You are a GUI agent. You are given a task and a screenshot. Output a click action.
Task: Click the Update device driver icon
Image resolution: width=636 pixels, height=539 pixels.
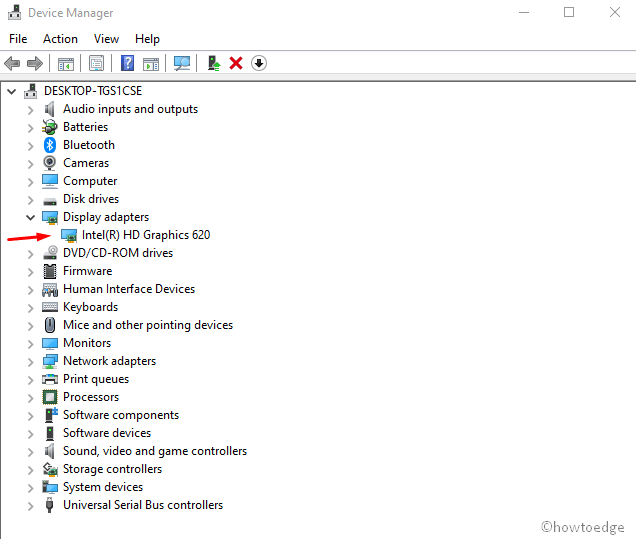coord(213,63)
